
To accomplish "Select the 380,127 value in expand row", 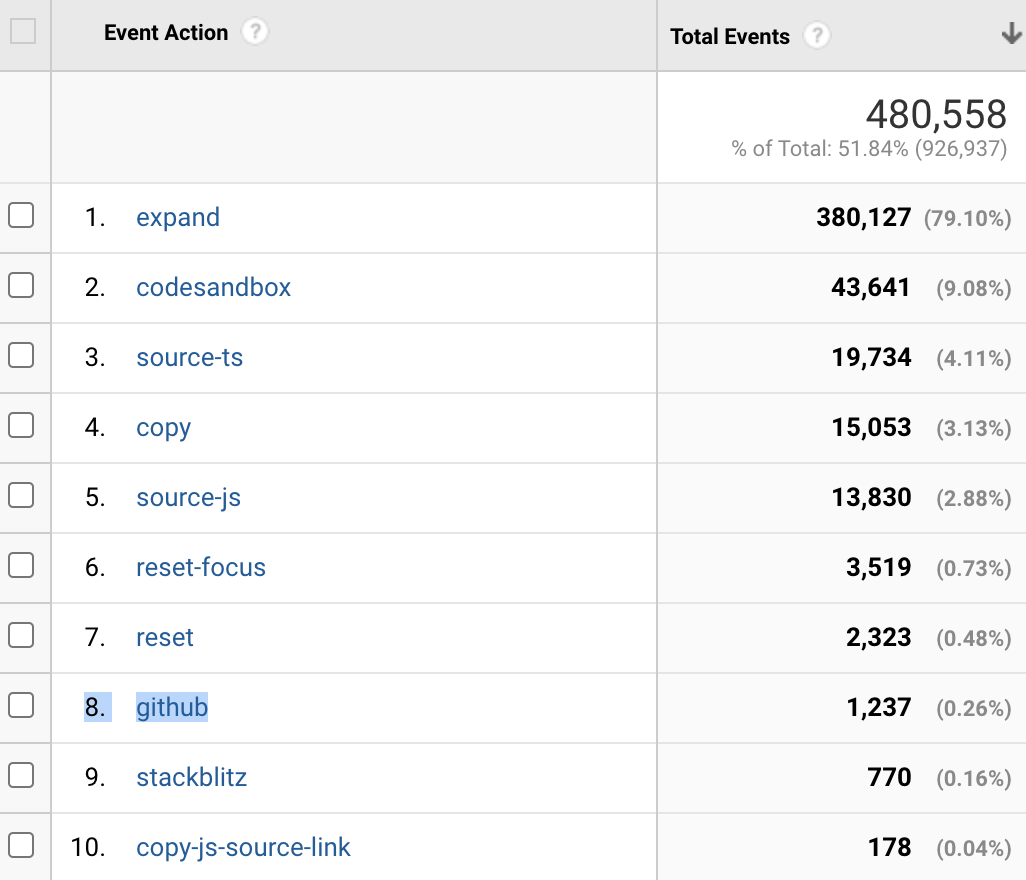I will pyautogui.click(x=864, y=217).
